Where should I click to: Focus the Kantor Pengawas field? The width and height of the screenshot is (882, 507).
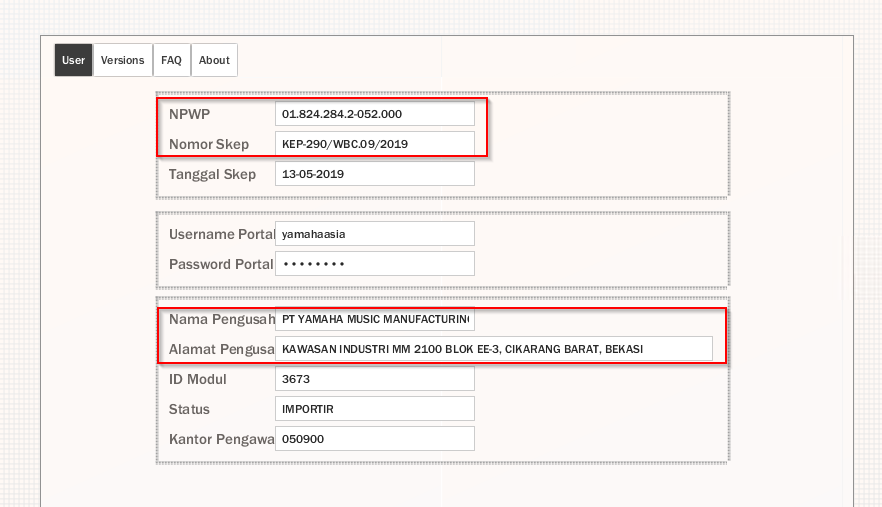click(x=374, y=439)
